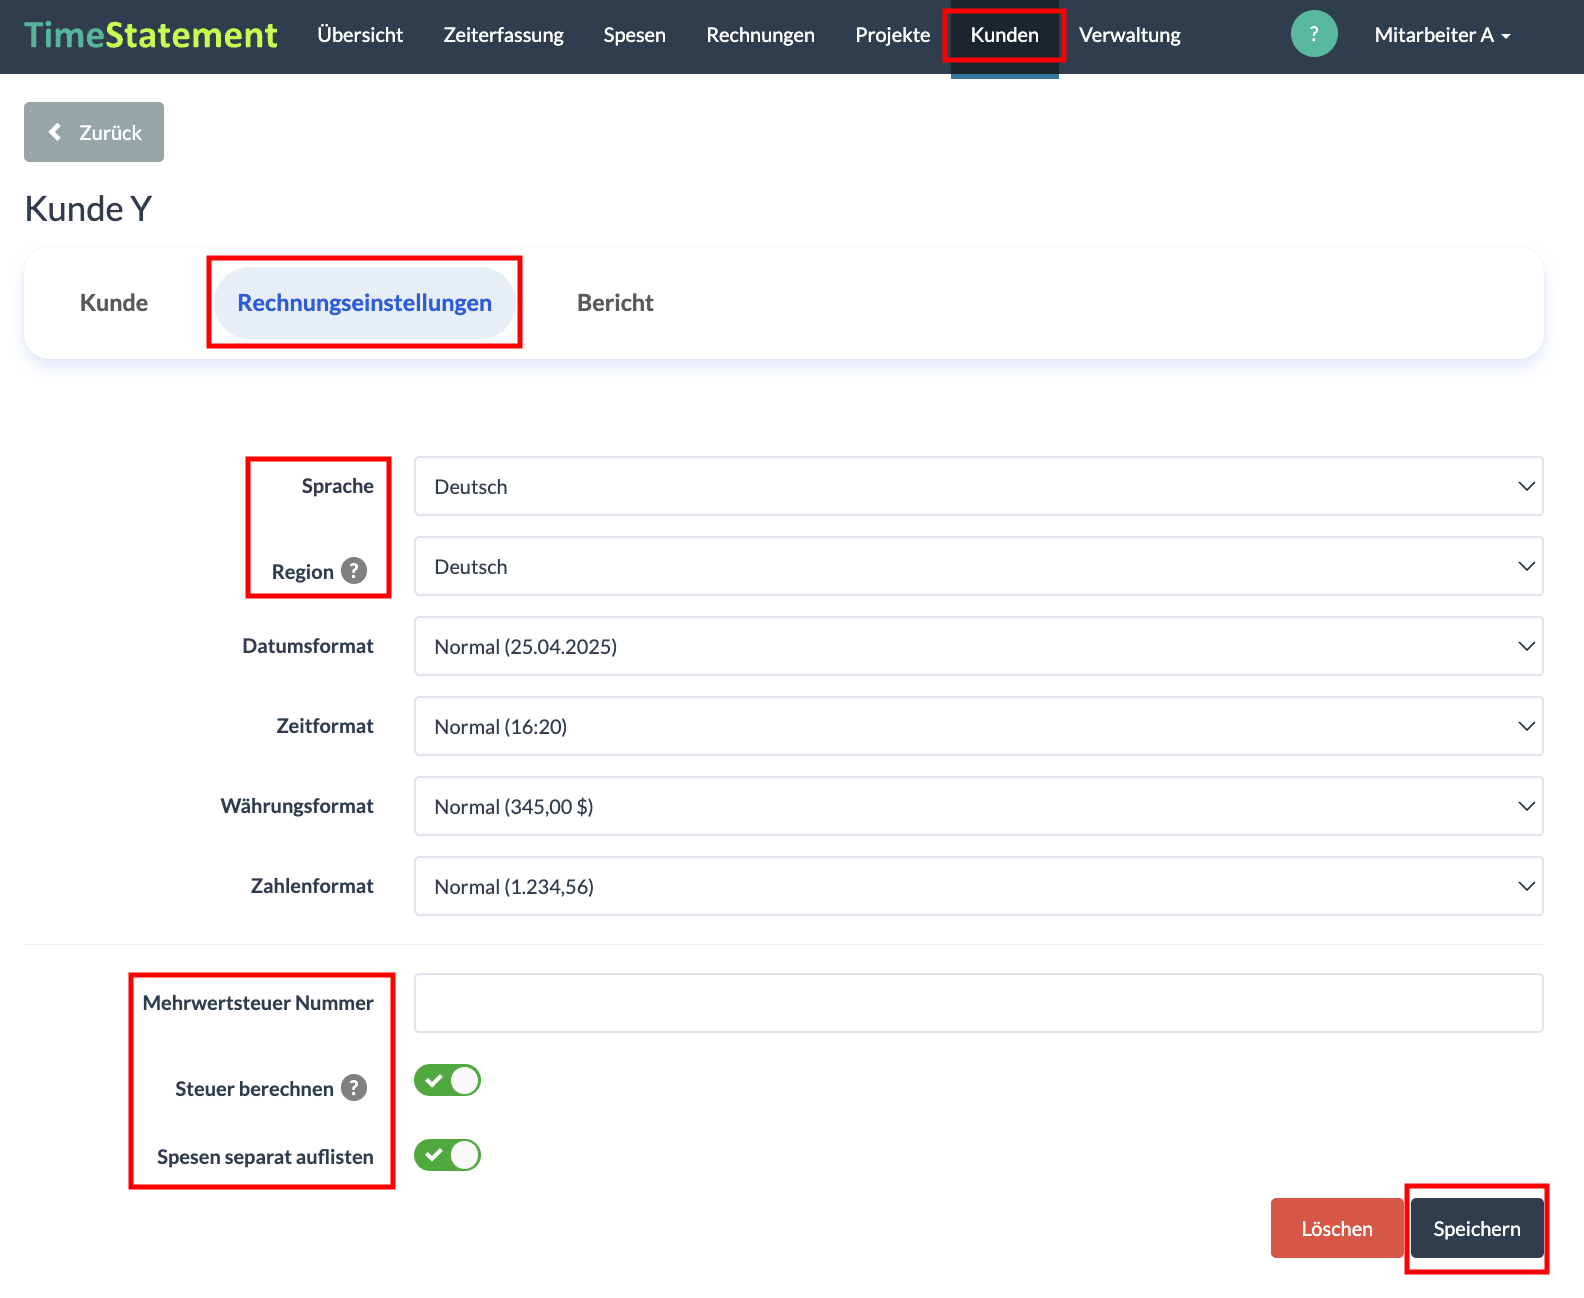
Task: Open the Währungsformat dropdown
Action: click(x=978, y=806)
